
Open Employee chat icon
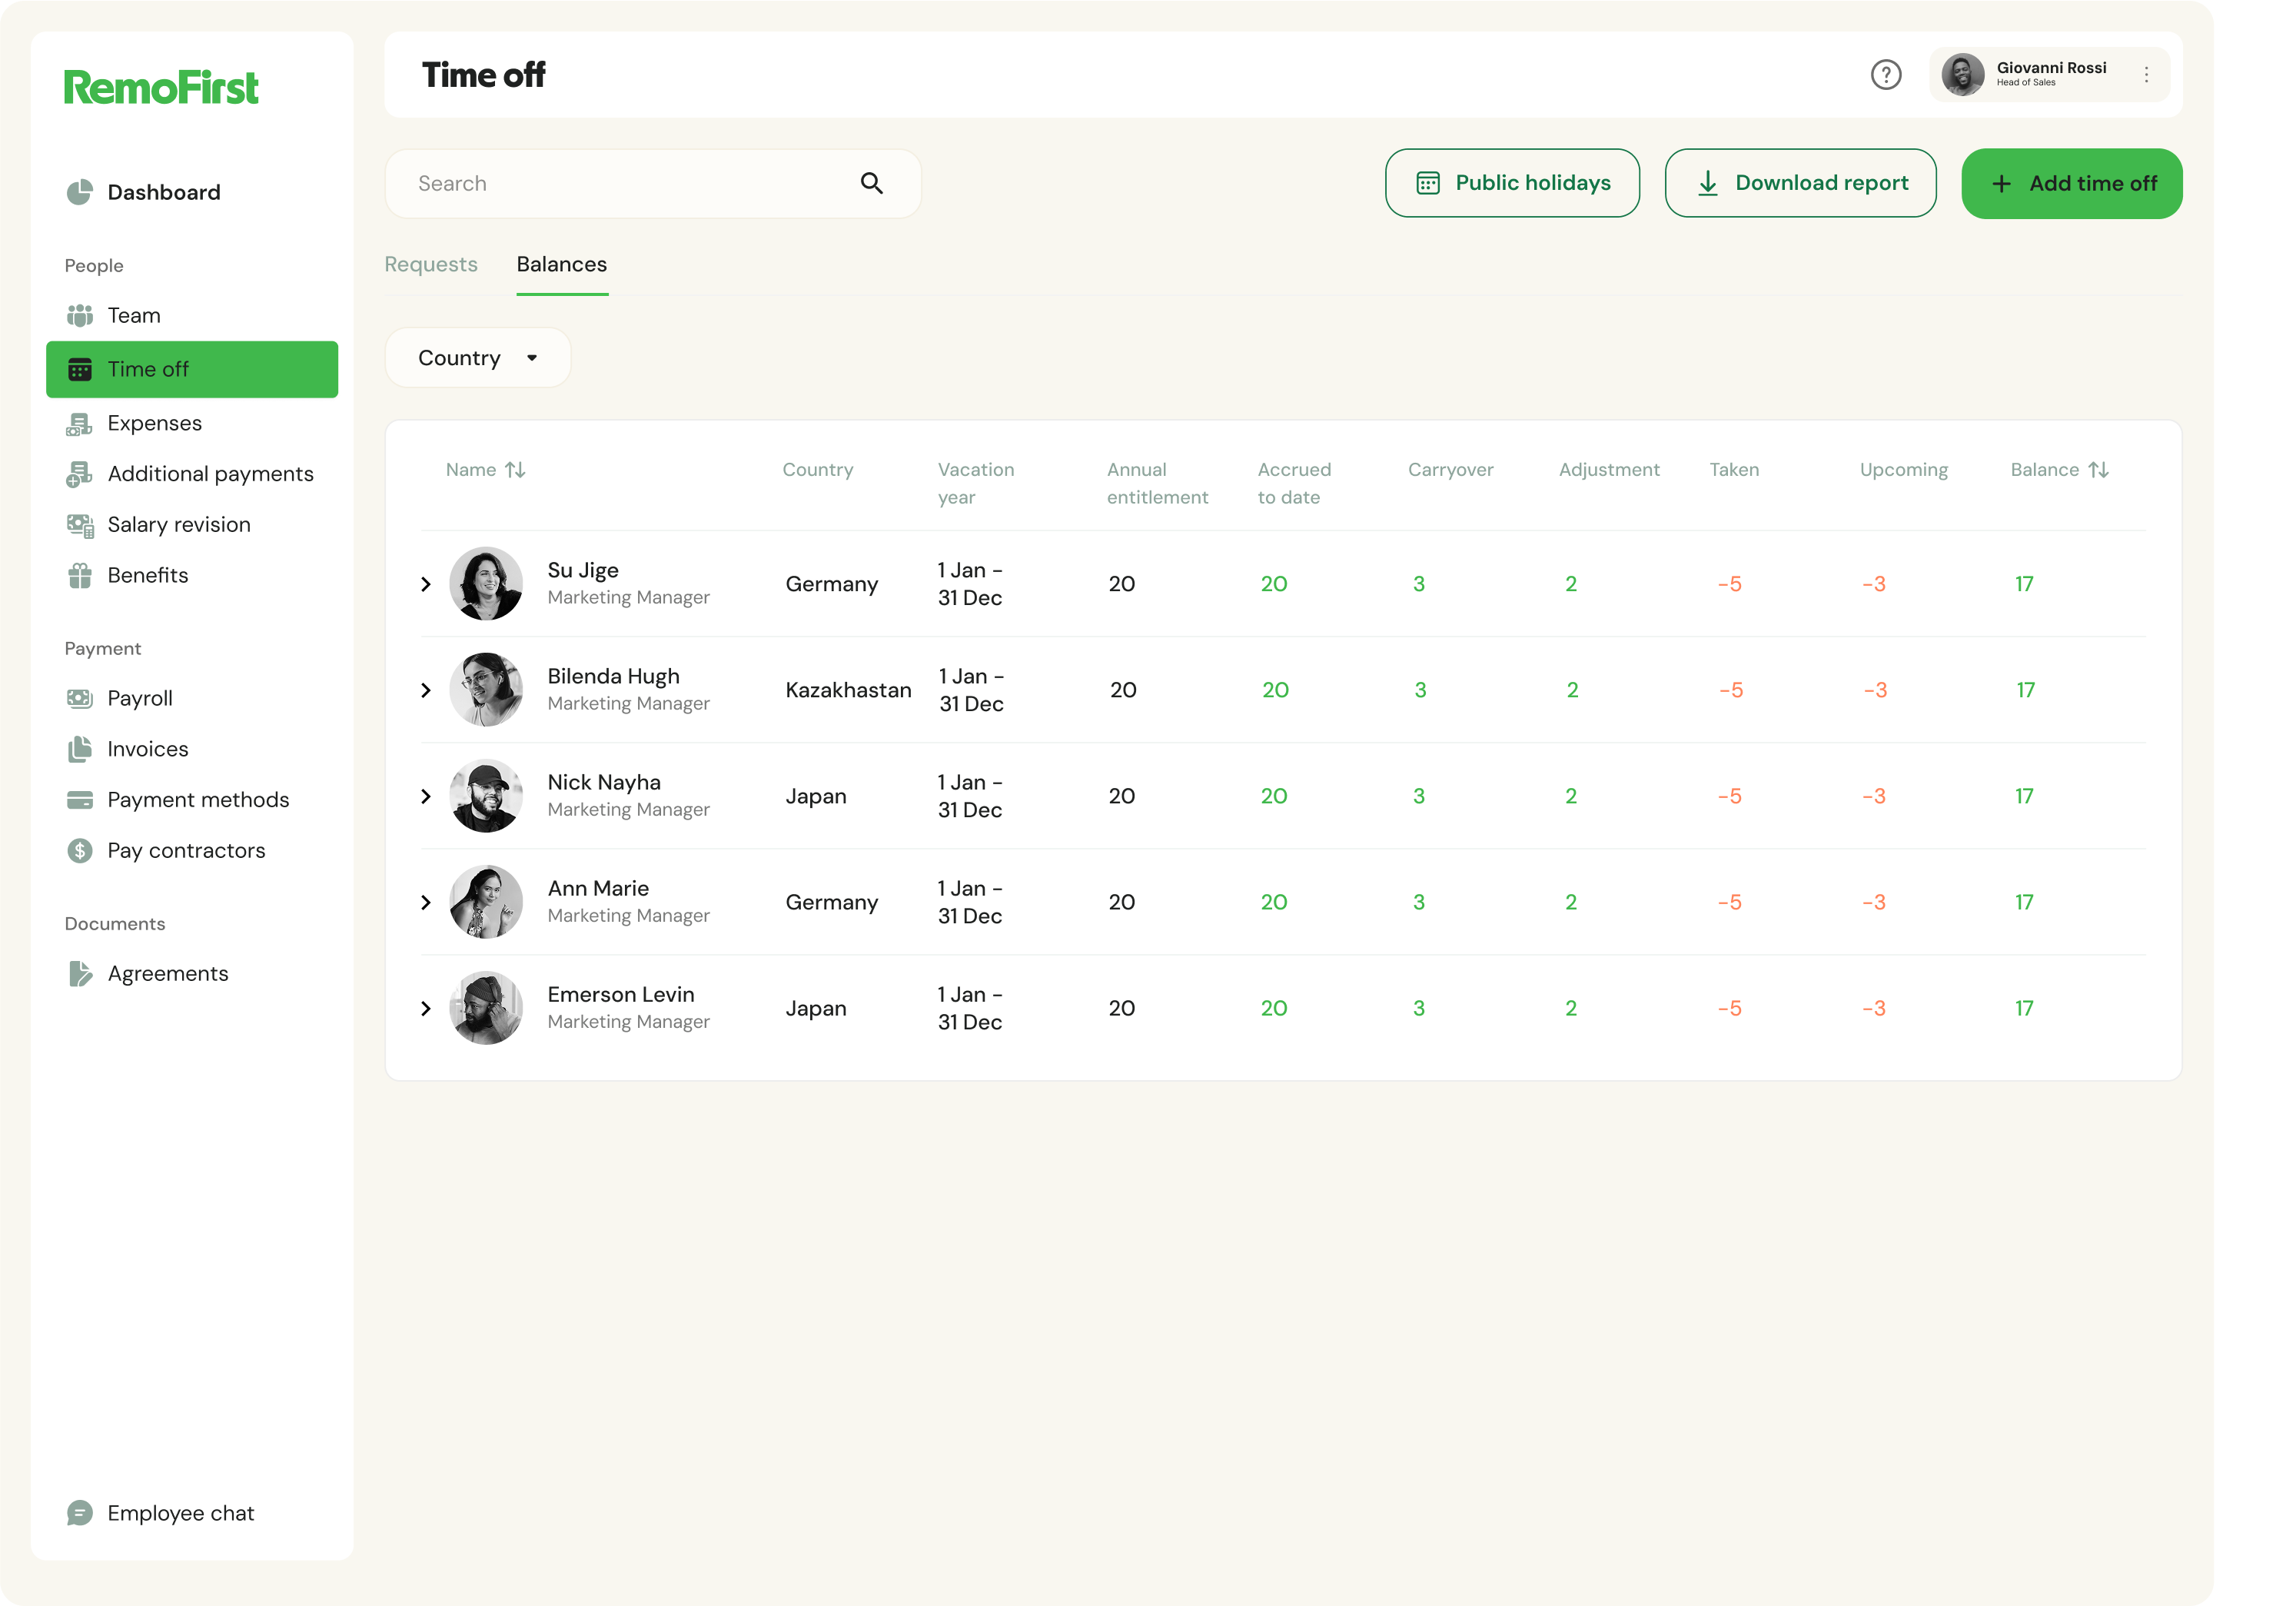pos(80,1513)
